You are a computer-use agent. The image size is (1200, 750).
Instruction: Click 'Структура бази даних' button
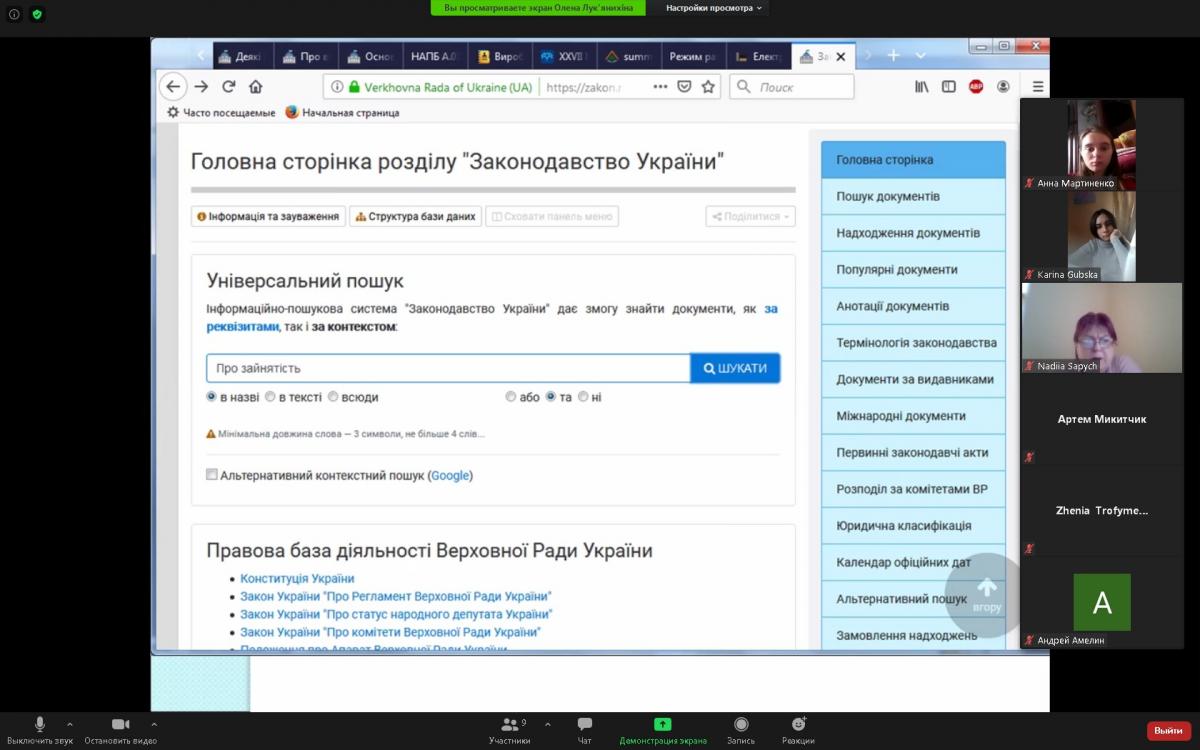(415, 216)
